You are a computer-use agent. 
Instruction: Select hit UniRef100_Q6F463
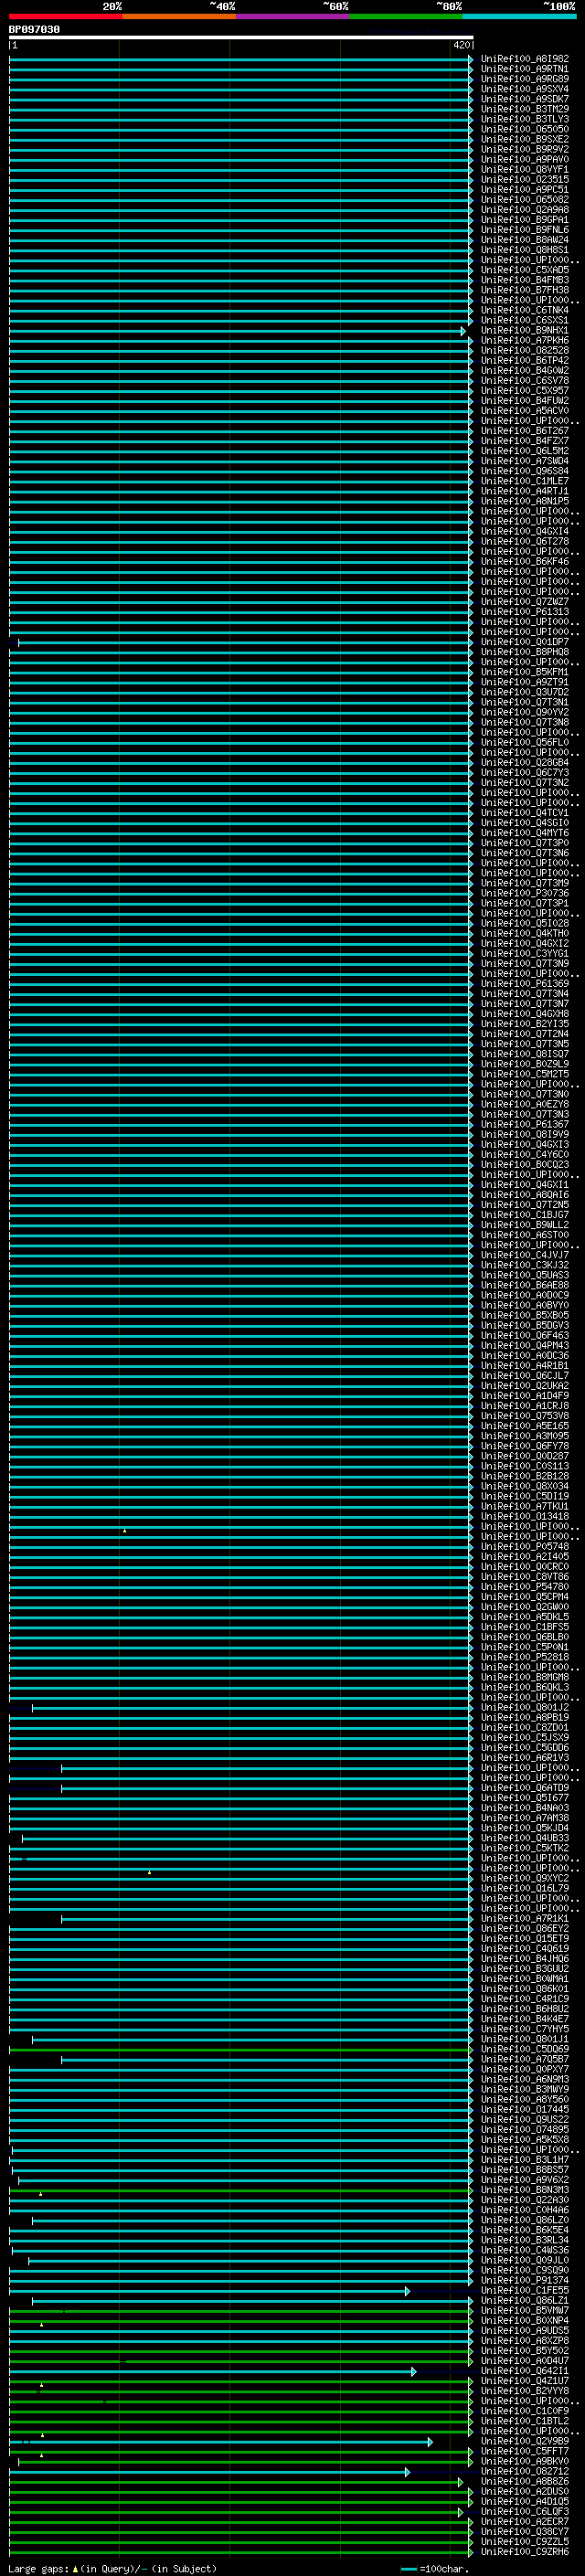pyautogui.click(x=524, y=1336)
